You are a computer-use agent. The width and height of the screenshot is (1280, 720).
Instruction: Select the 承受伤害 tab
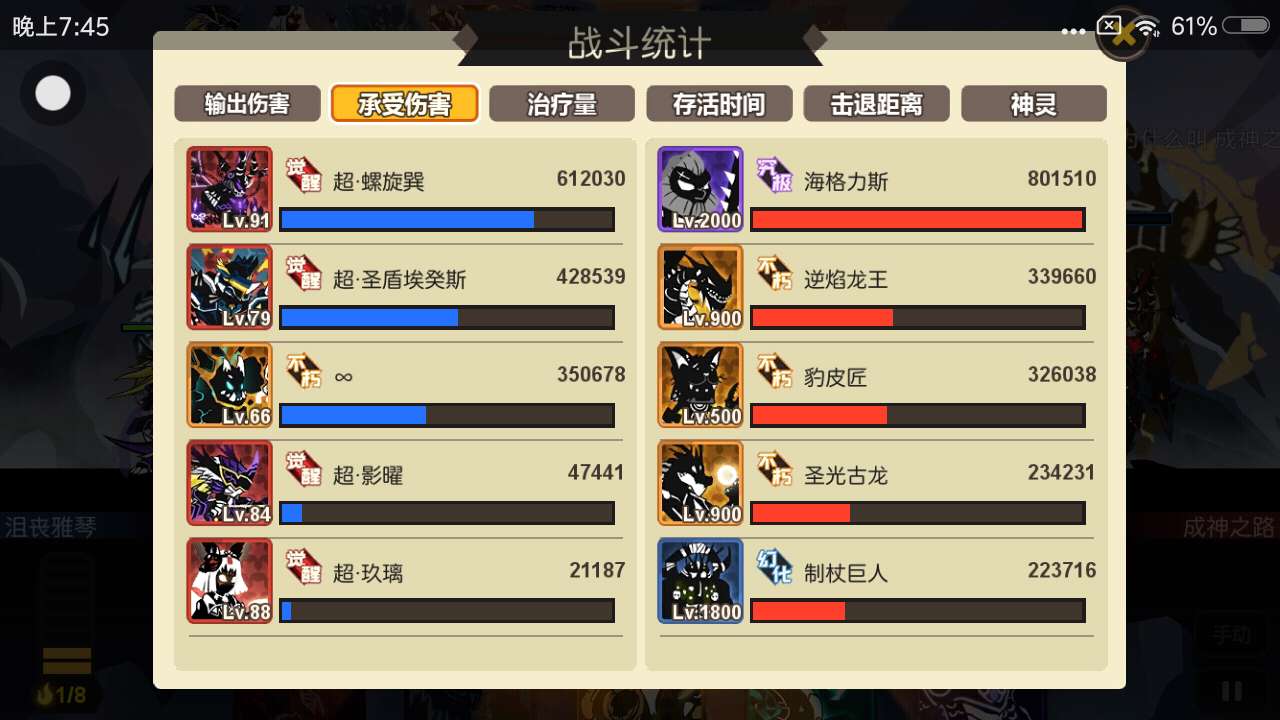tap(404, 104)
